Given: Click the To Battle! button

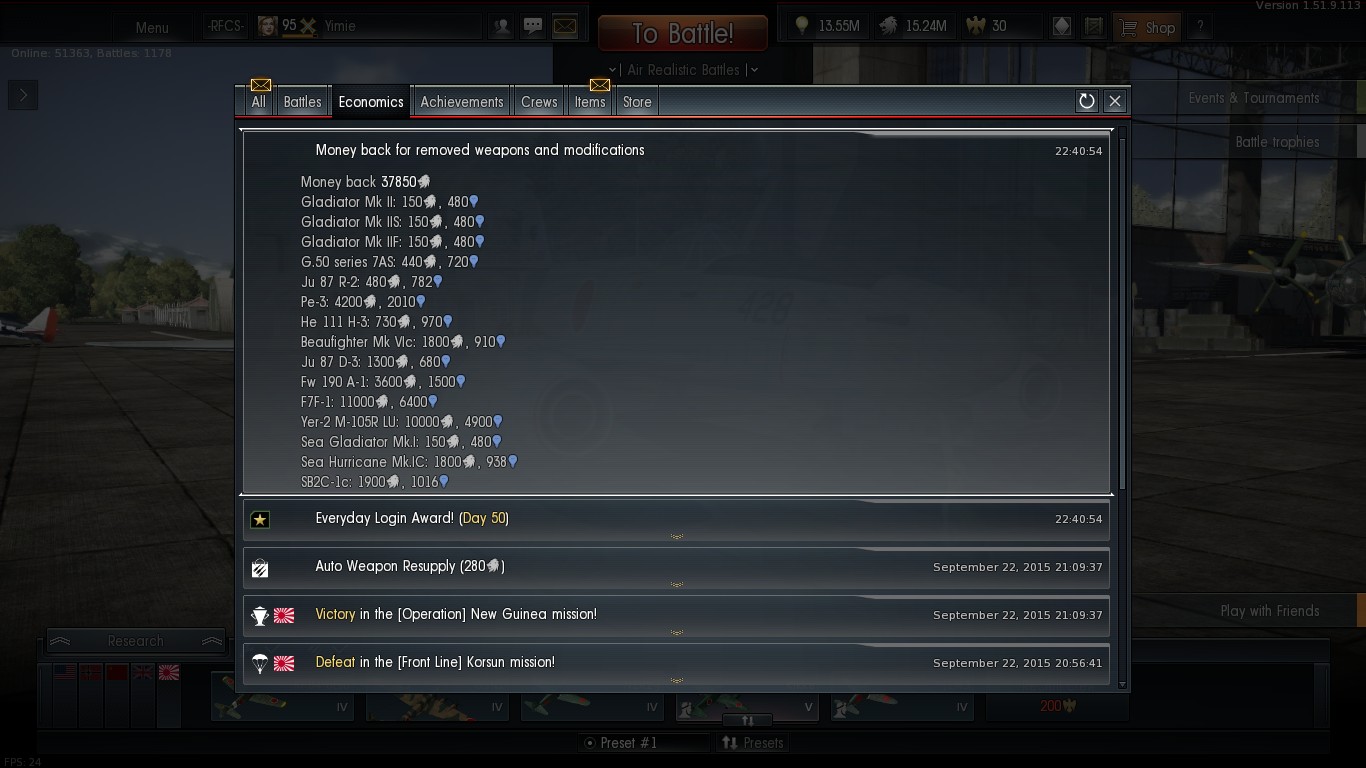Looking at the screenshot, I should 683,33.
